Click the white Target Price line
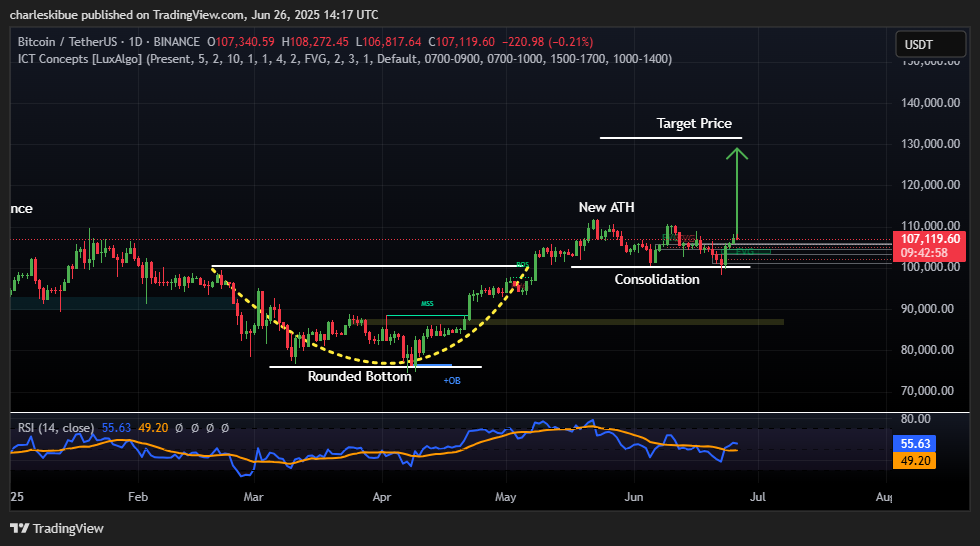This screenshot has width=980, height=546. pyautogui.click(x=671, y=138)
